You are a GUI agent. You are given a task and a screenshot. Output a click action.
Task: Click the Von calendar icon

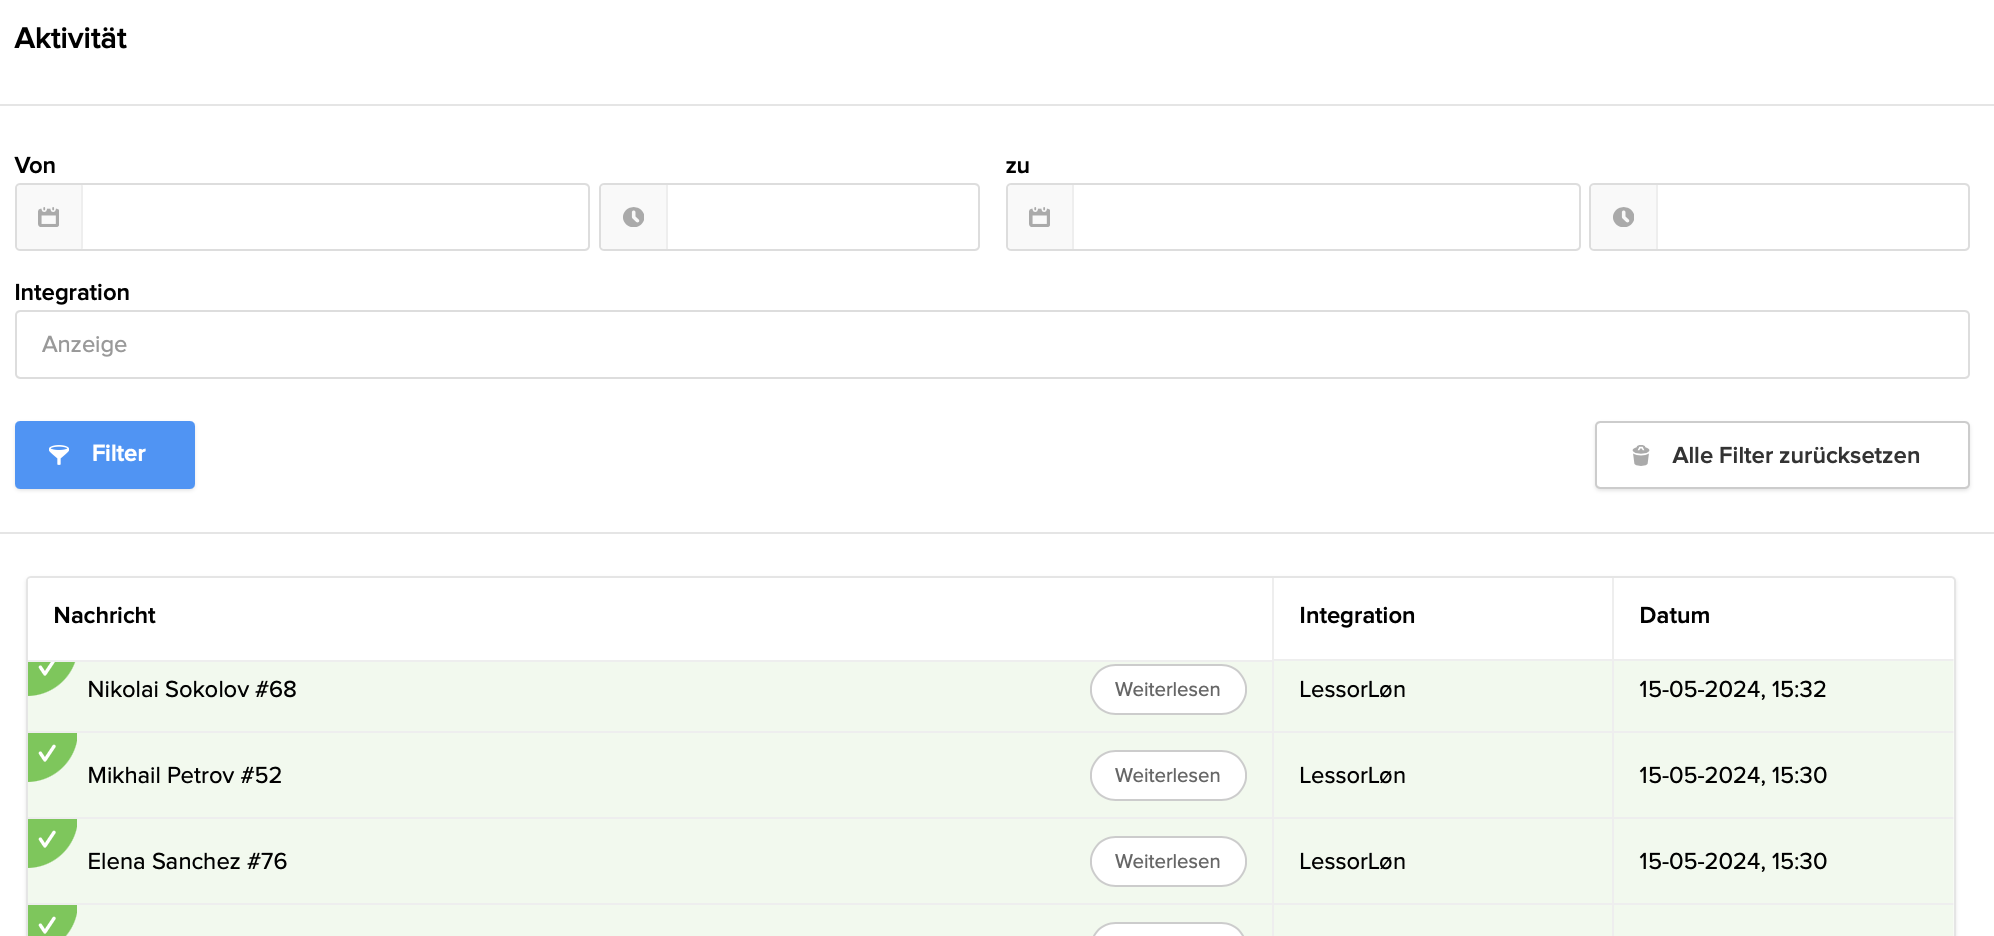49,217
